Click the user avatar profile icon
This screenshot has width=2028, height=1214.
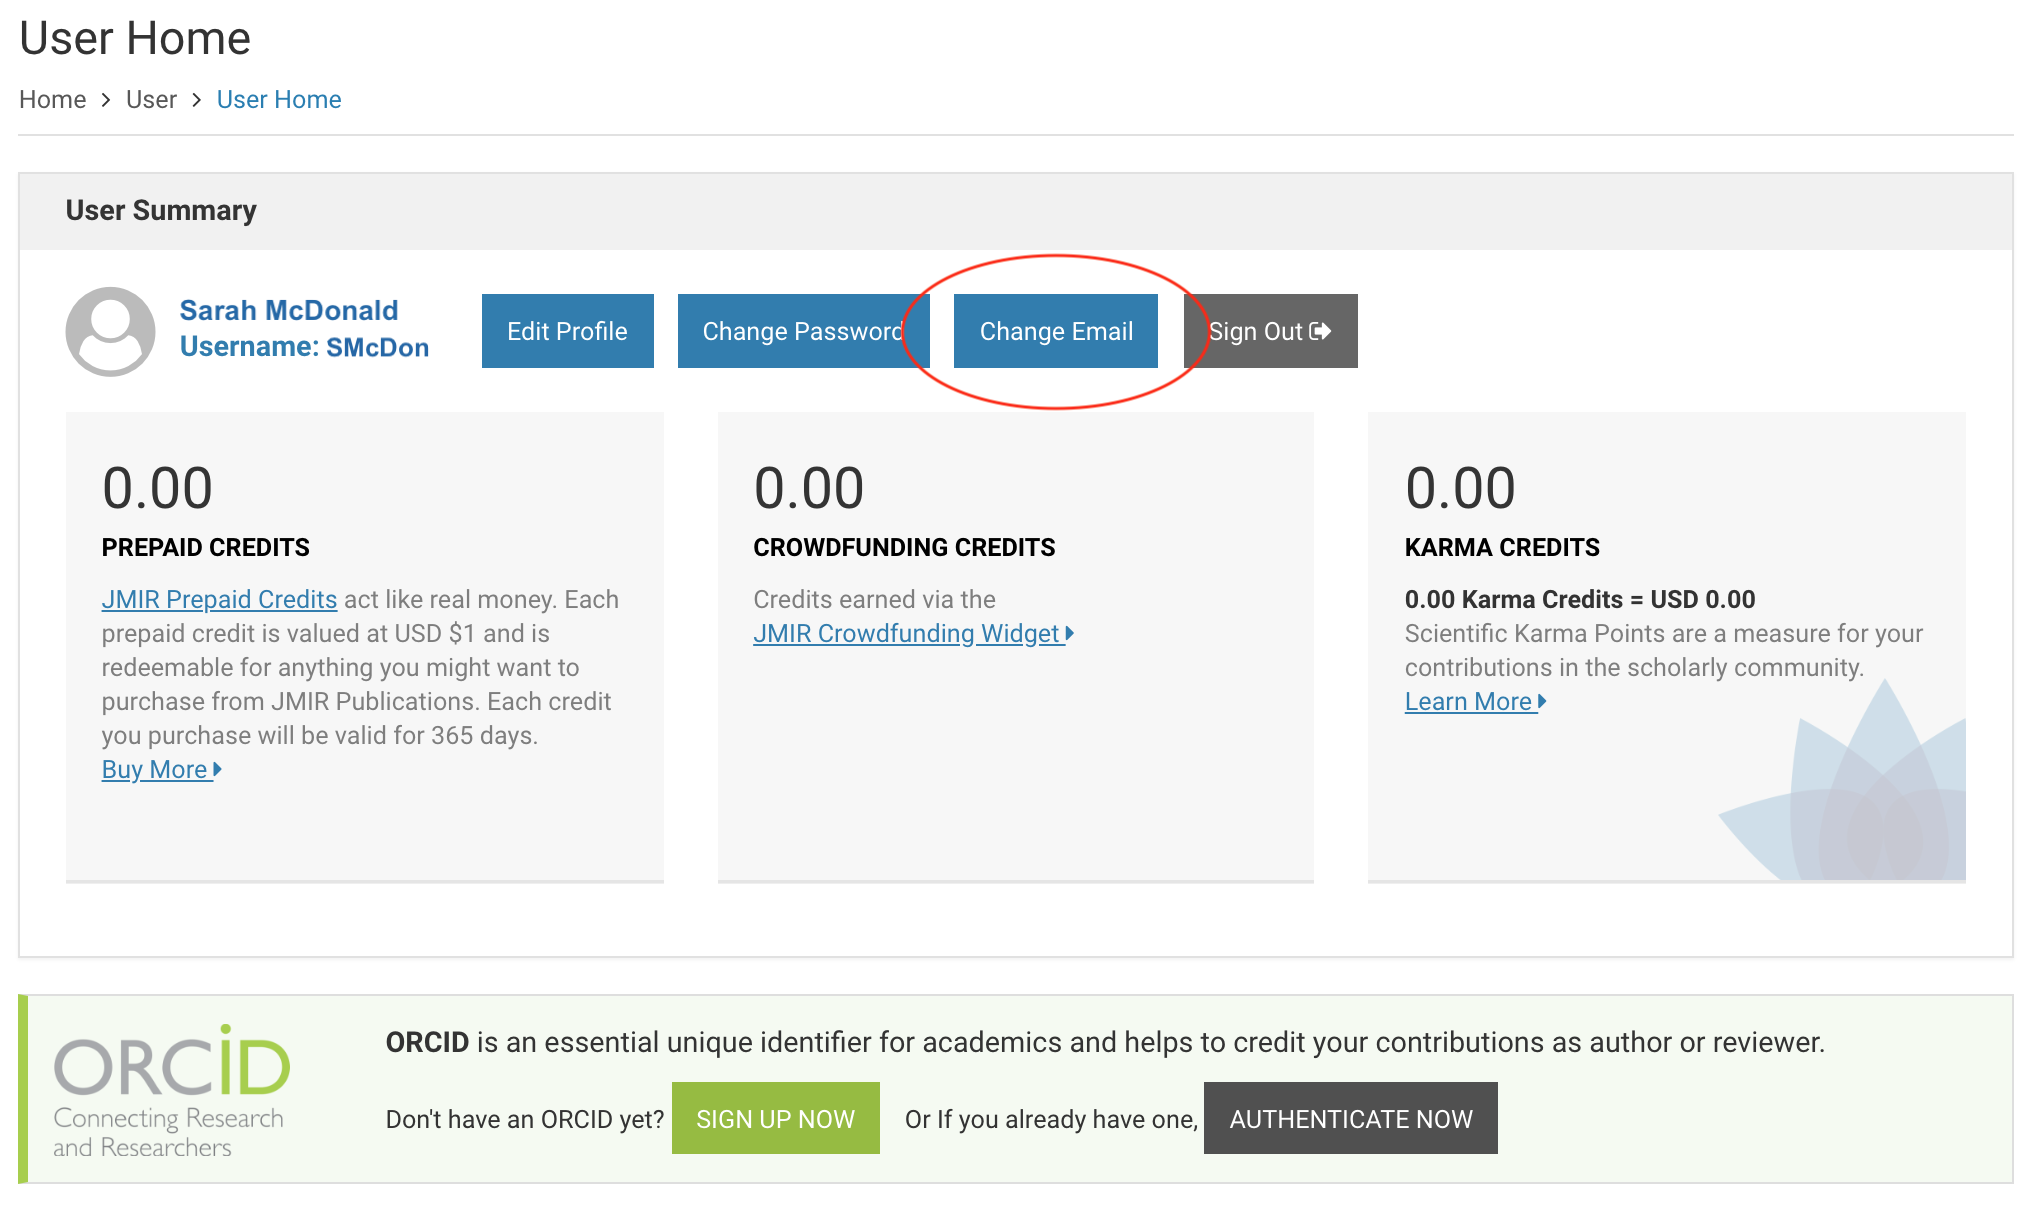coord(110,331)
